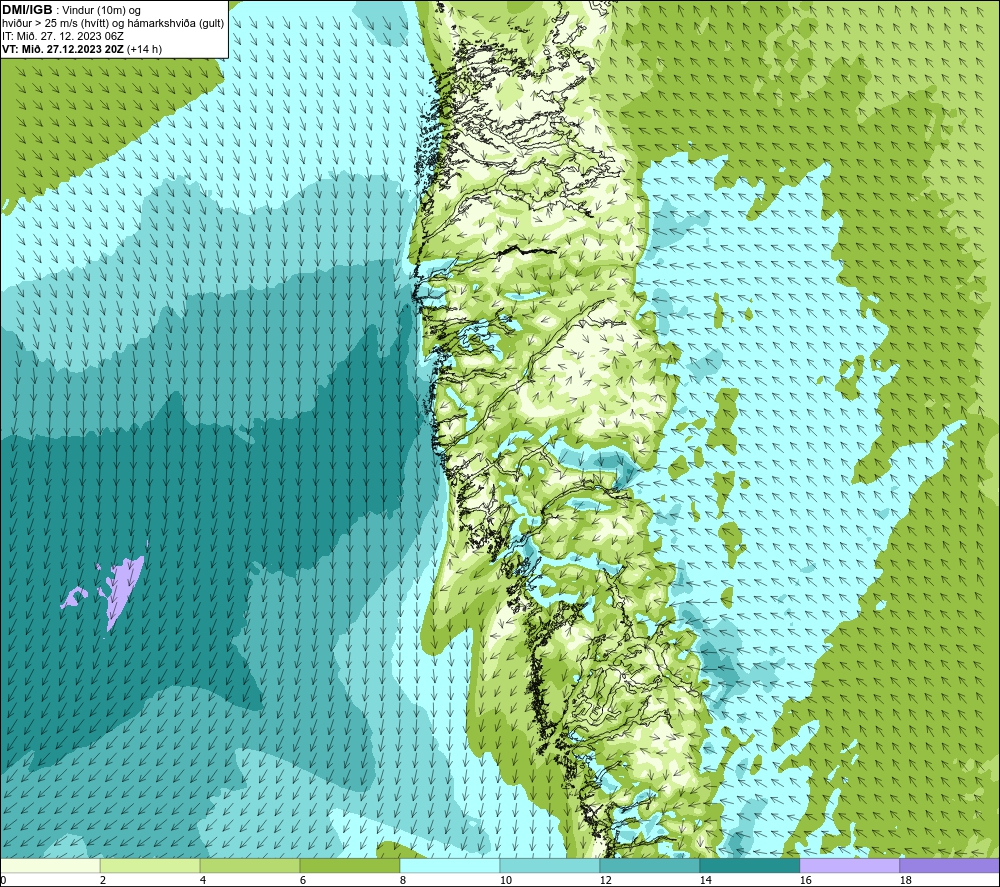Click the legend tick label '16'
The height and width of the screenshot is (887, 1000).
point(805,880)
